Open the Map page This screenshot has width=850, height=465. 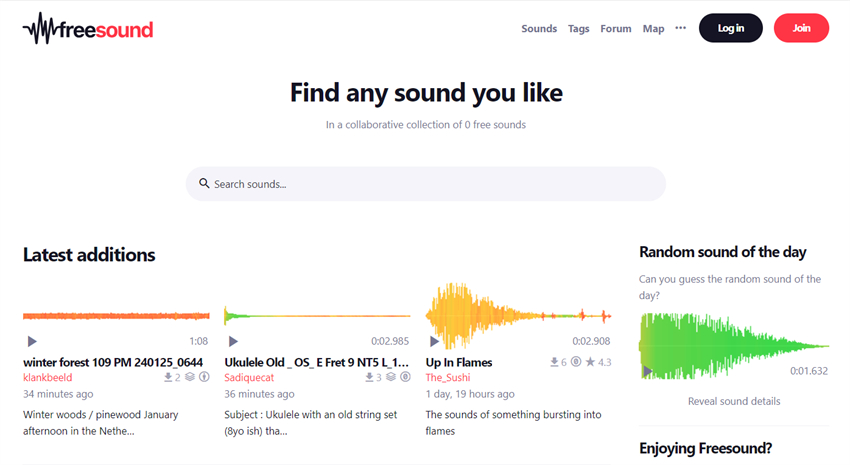(x=653, y=29)
